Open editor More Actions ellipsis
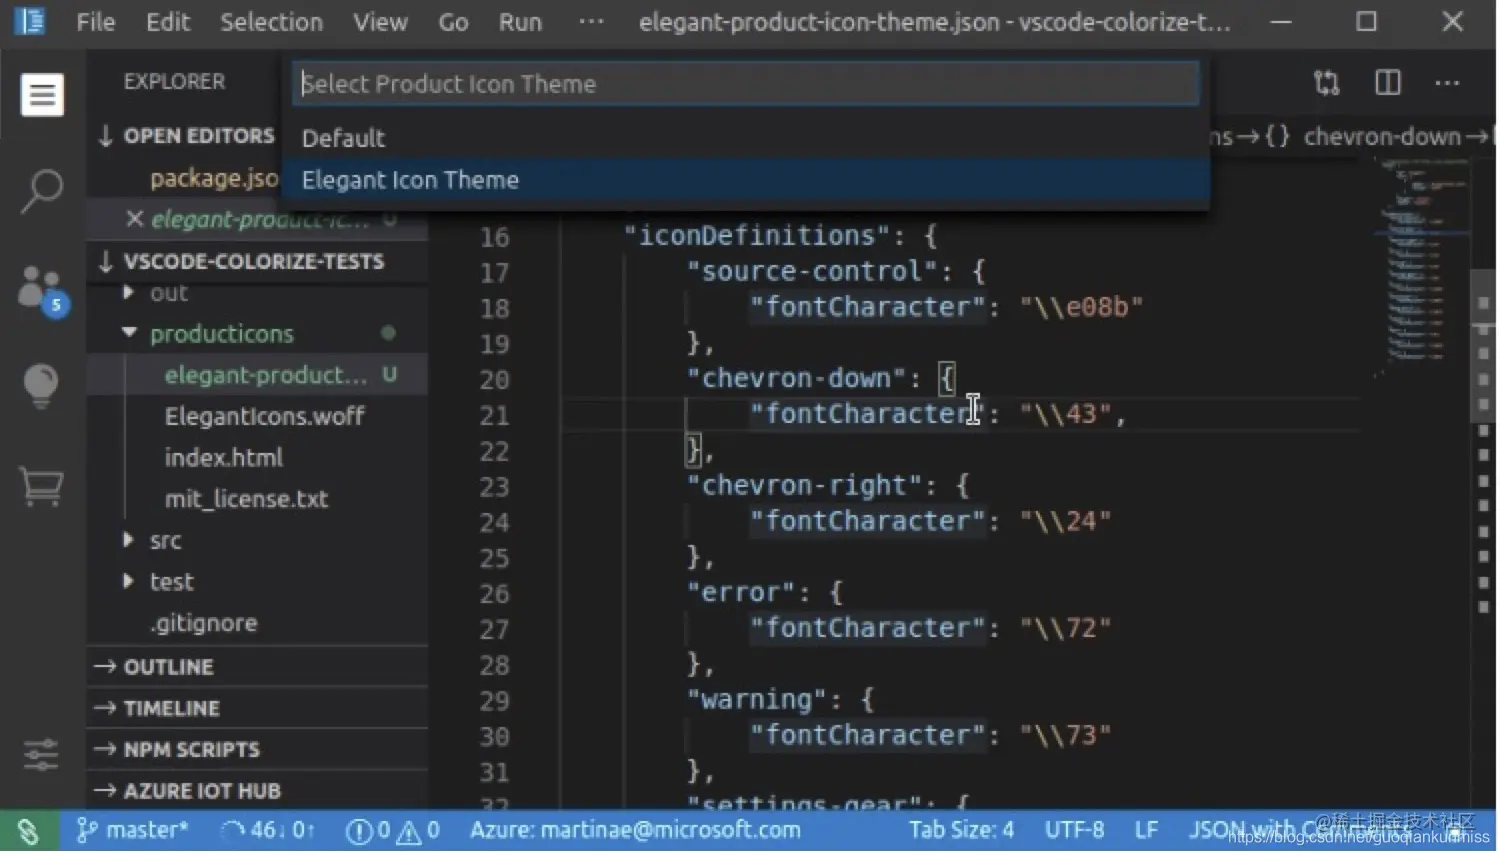 tap(1447, 83)
